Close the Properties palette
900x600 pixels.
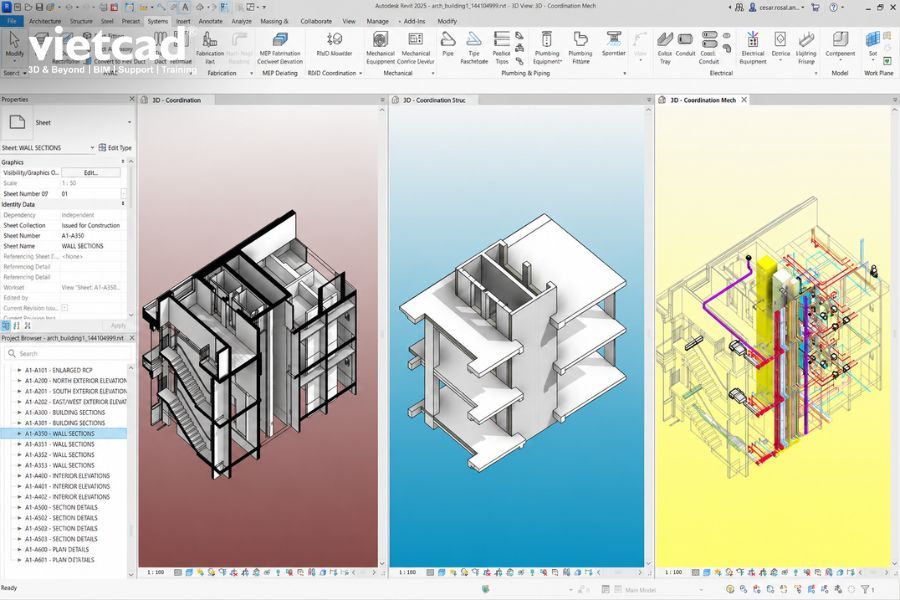[x=131, y=99]
